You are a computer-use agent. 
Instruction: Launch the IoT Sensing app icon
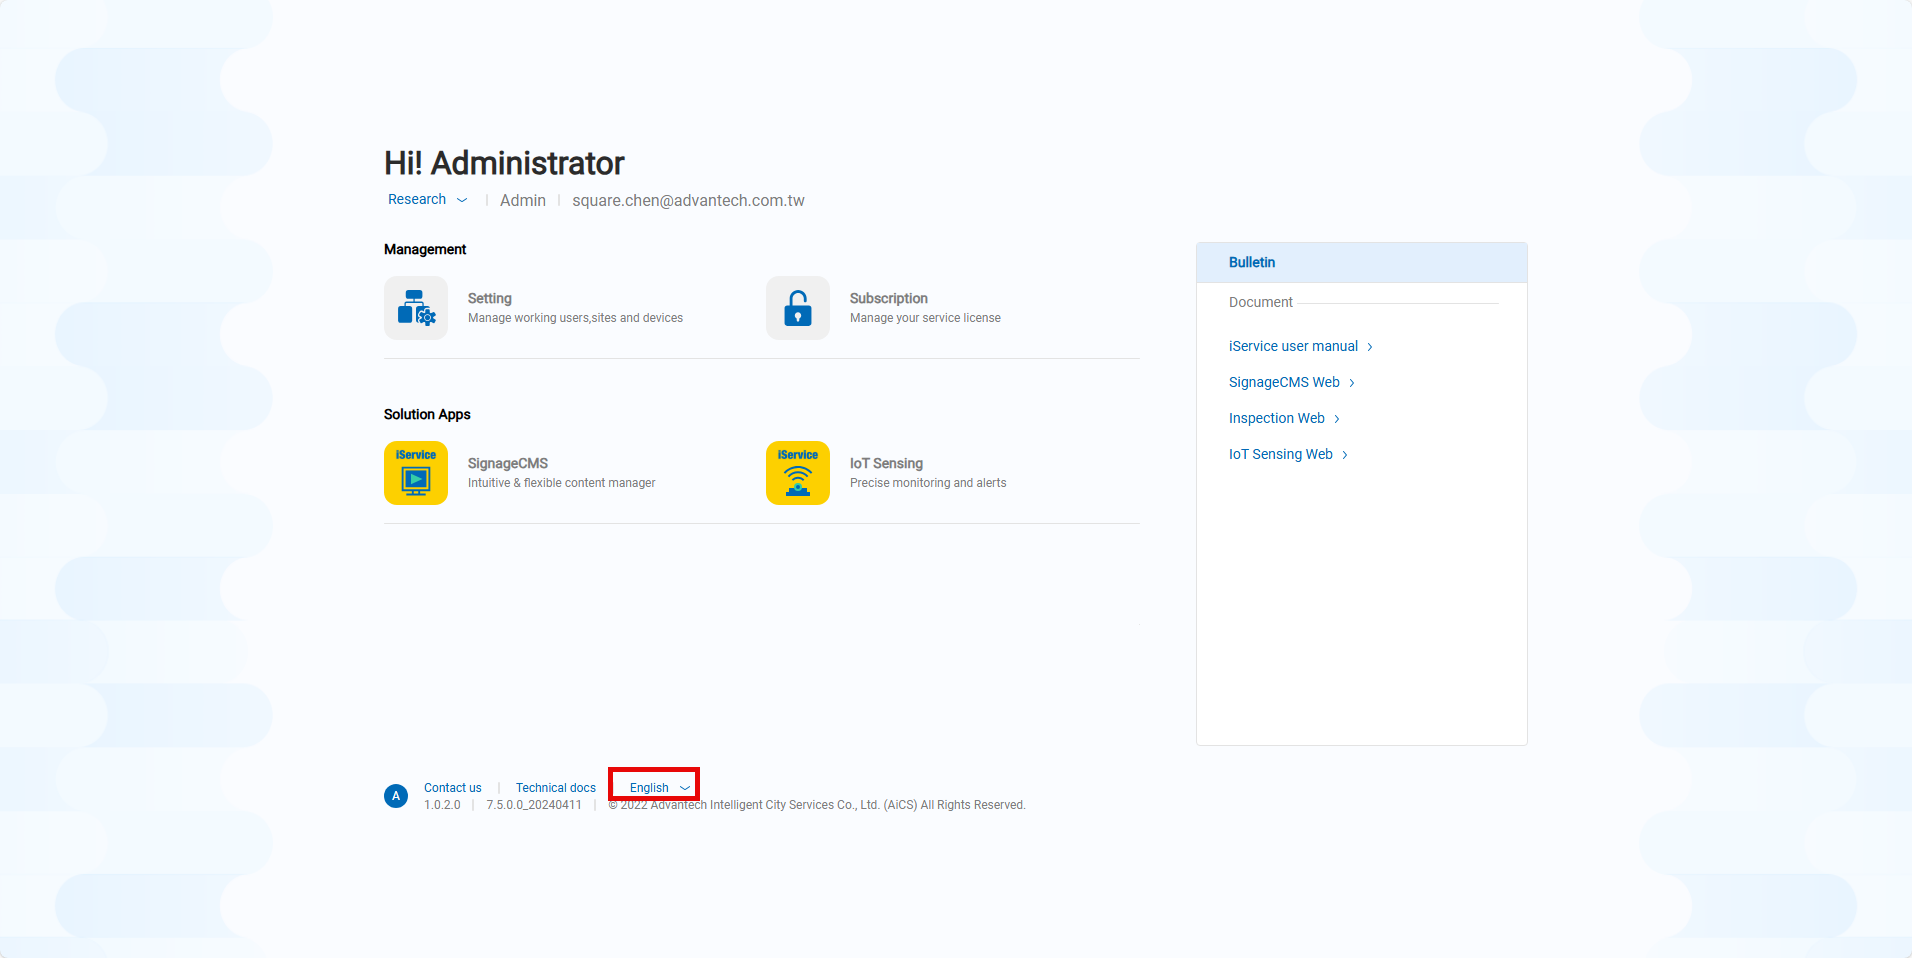coord(797,473)
